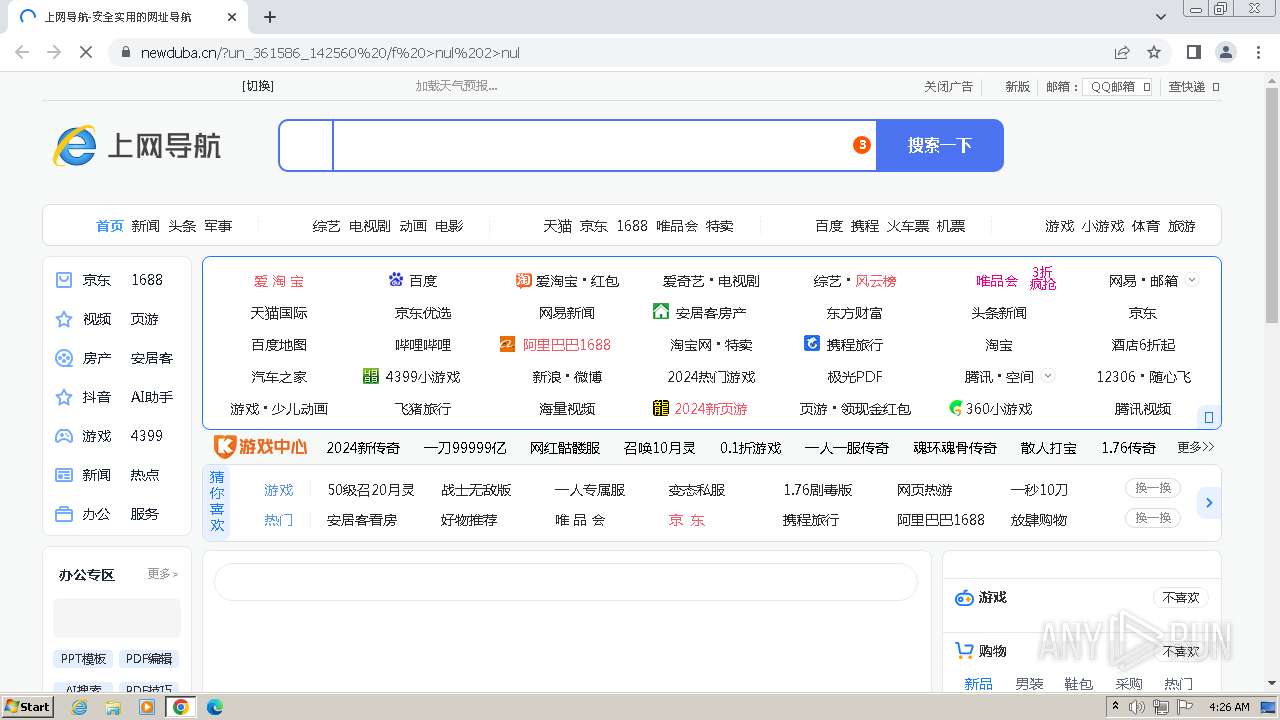Click the 房产 icon in left sidebar
The width and height of the screenshot is (1280, 720).
64,358
